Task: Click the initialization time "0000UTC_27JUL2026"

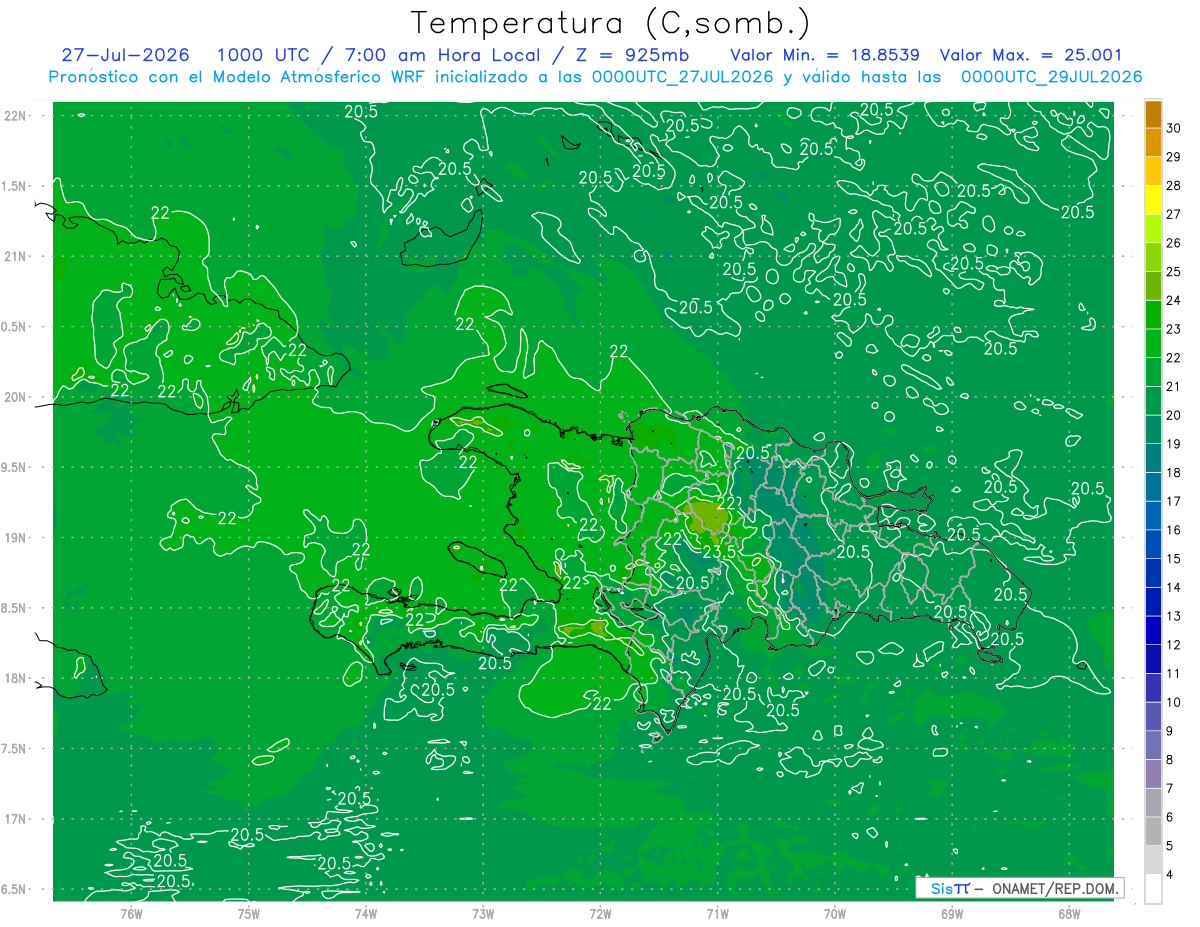Action: pos(683,77)
